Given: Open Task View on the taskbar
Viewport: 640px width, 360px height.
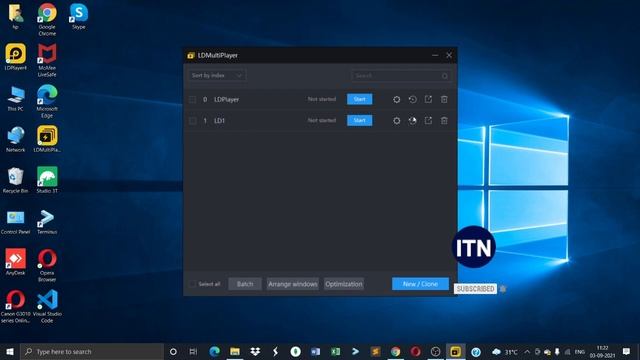Looking at the screenshot, I should [193, 351].
